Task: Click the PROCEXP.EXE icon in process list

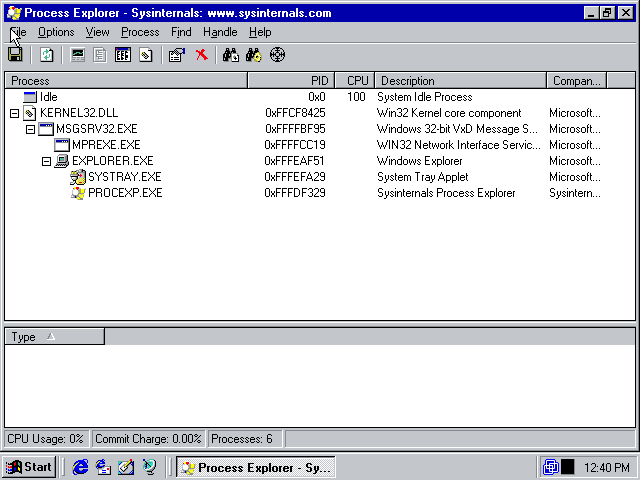Action: tap(78, 193)
